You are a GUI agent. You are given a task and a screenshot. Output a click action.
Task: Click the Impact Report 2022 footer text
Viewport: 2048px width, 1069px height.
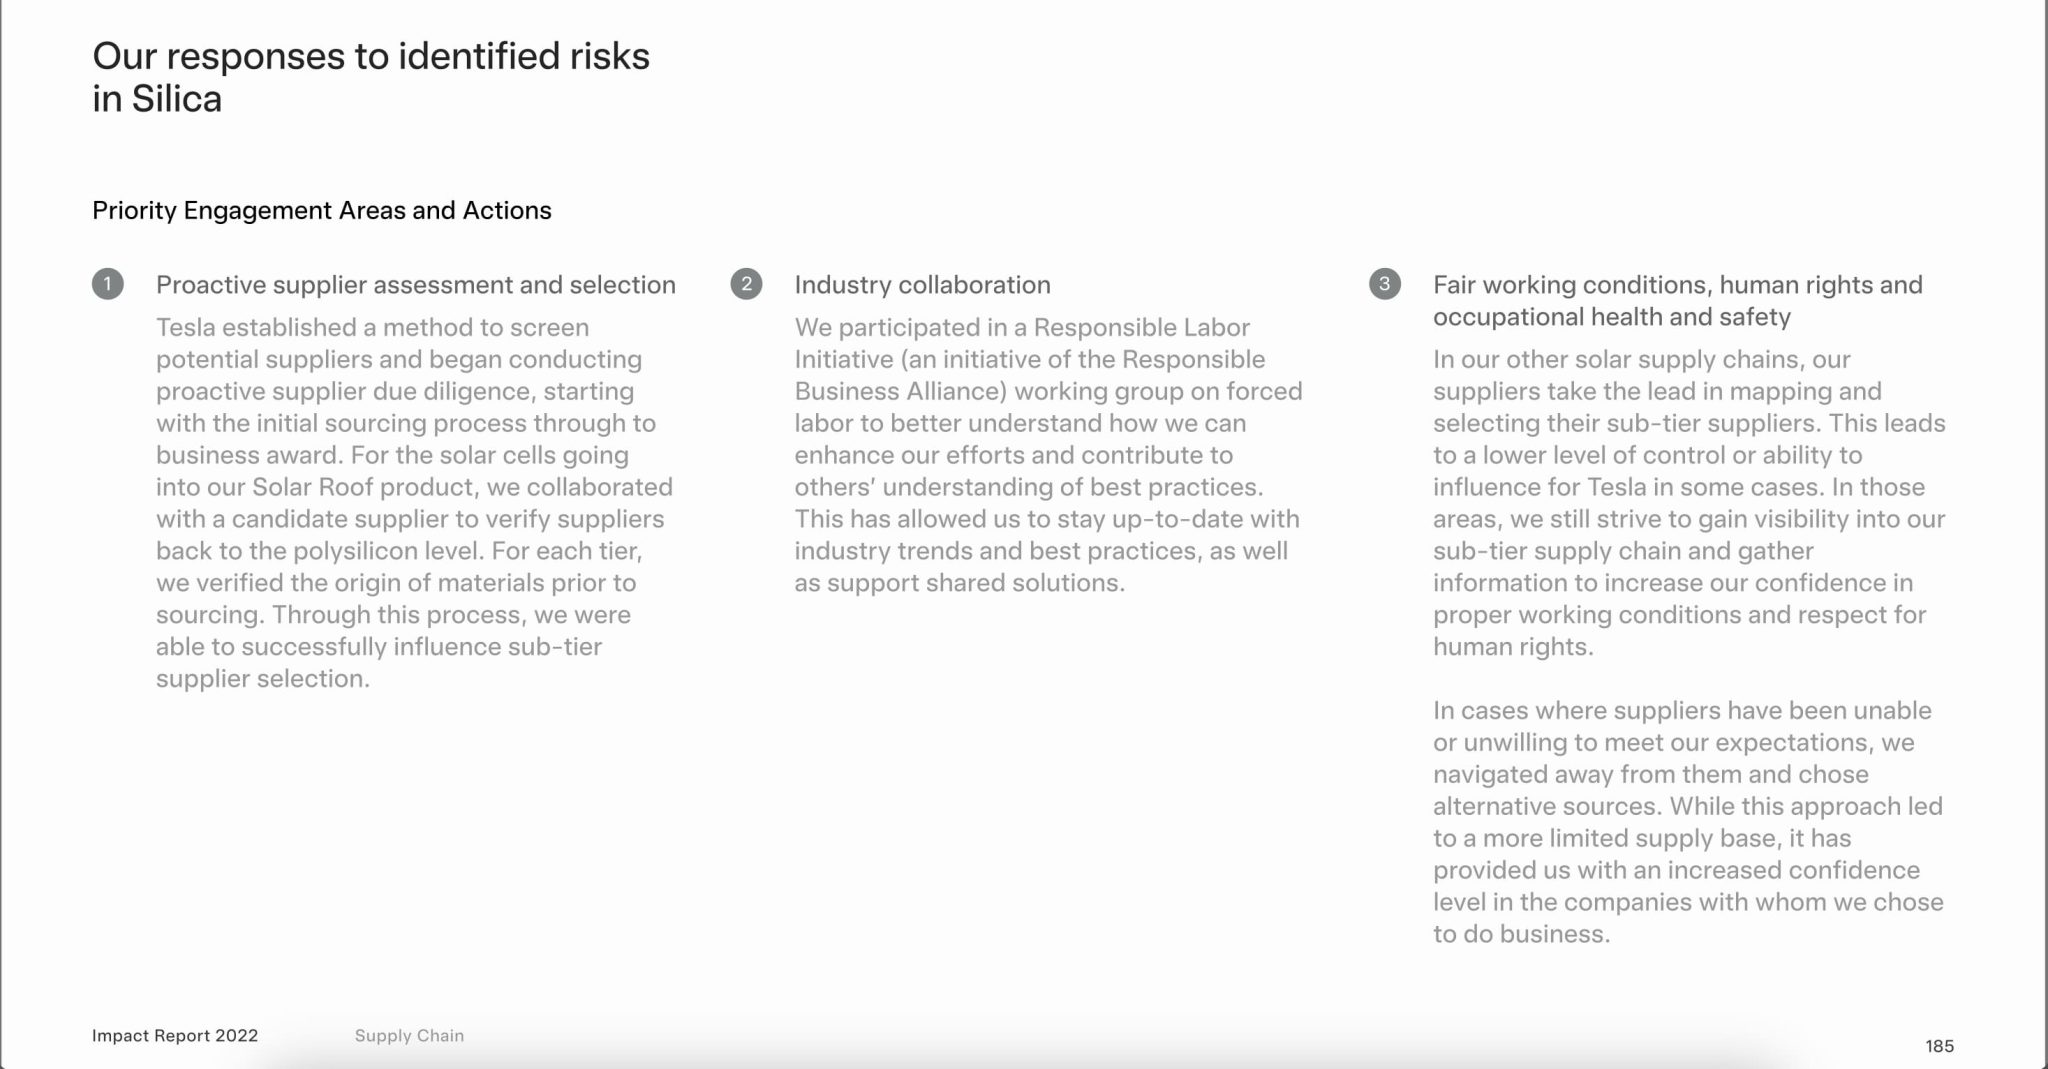click(175, 1036)
